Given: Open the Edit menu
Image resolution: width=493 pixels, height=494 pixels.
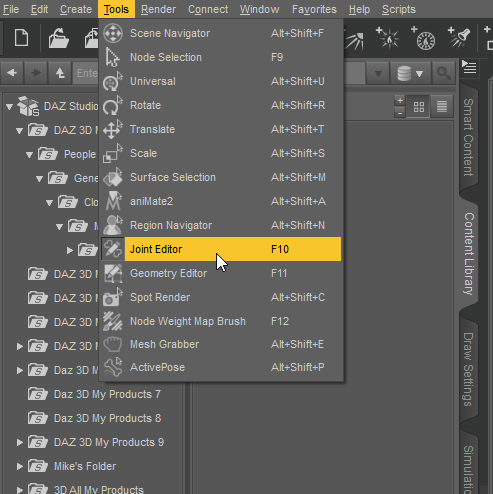Looking at the screenshot, I should [39, 9].
